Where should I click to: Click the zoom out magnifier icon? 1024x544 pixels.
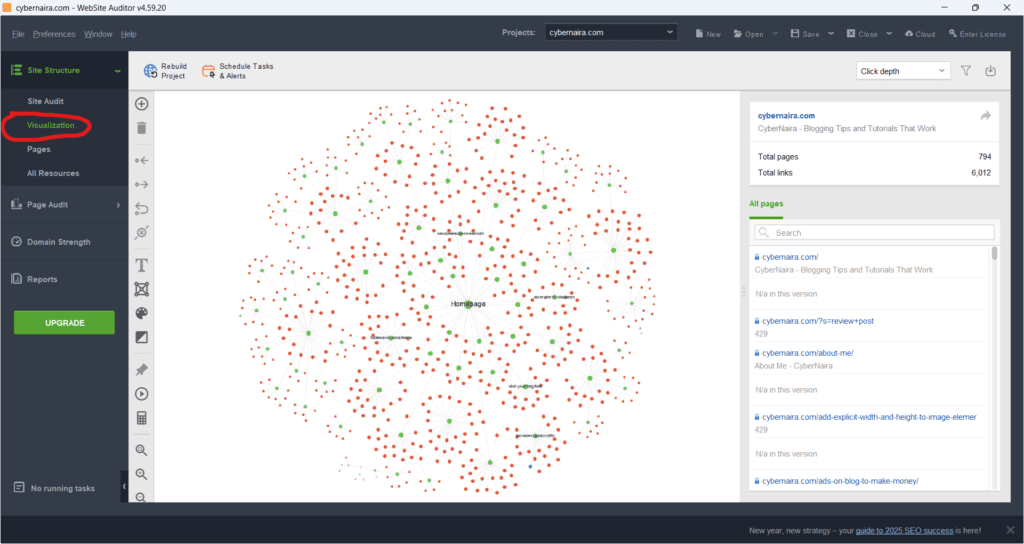(x=141, y=497)
